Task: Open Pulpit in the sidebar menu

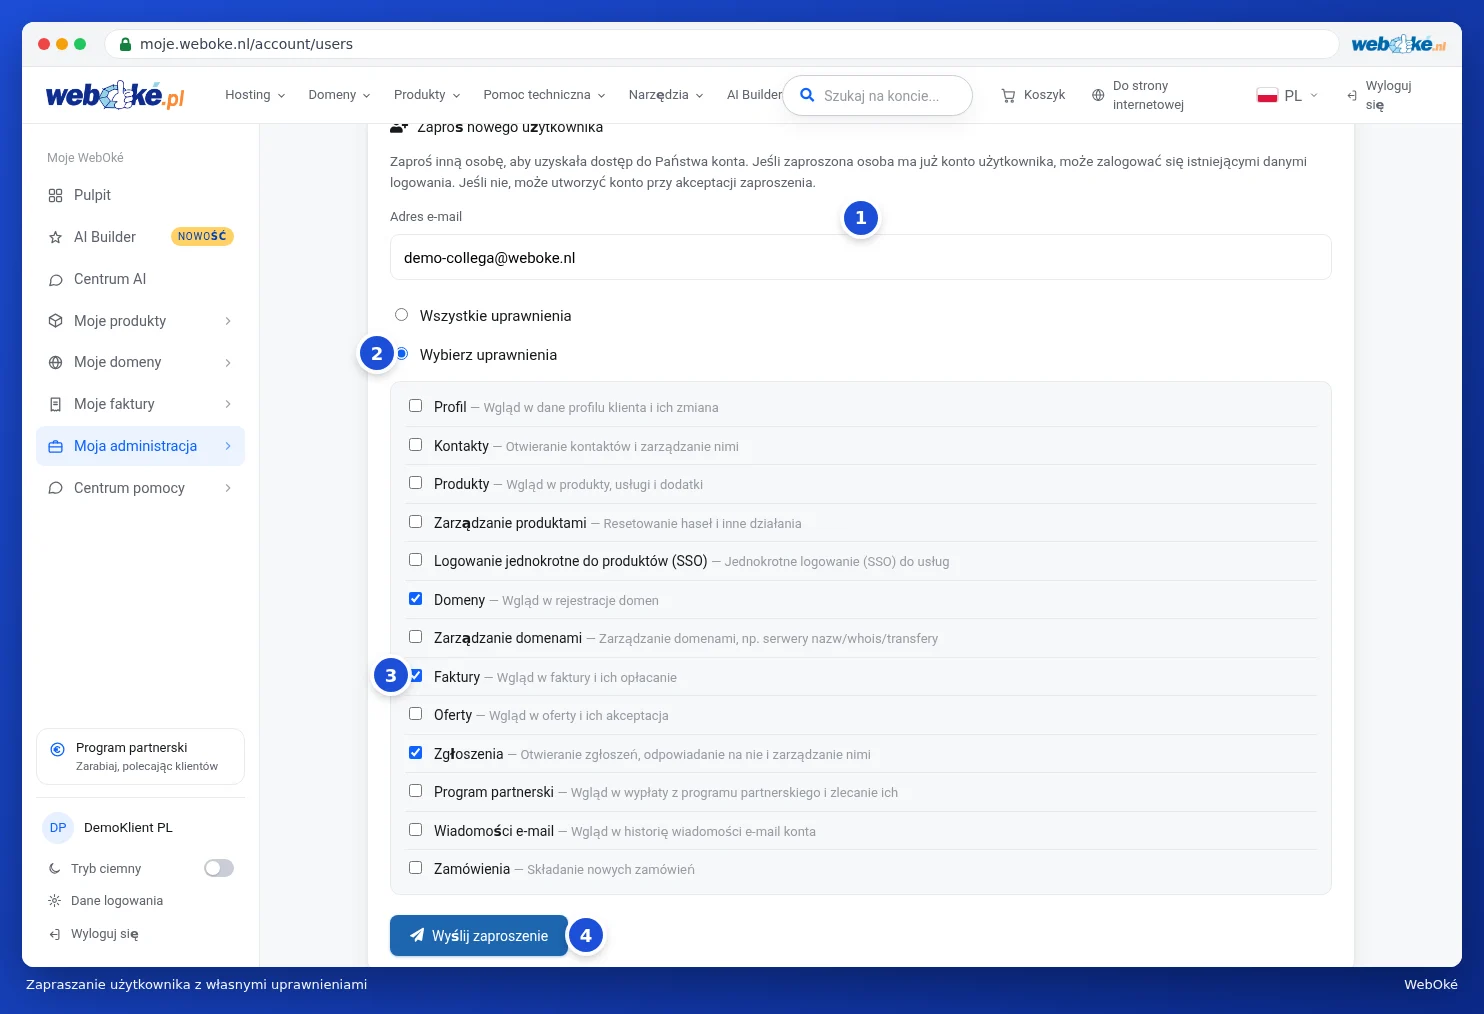Action: 140,195
